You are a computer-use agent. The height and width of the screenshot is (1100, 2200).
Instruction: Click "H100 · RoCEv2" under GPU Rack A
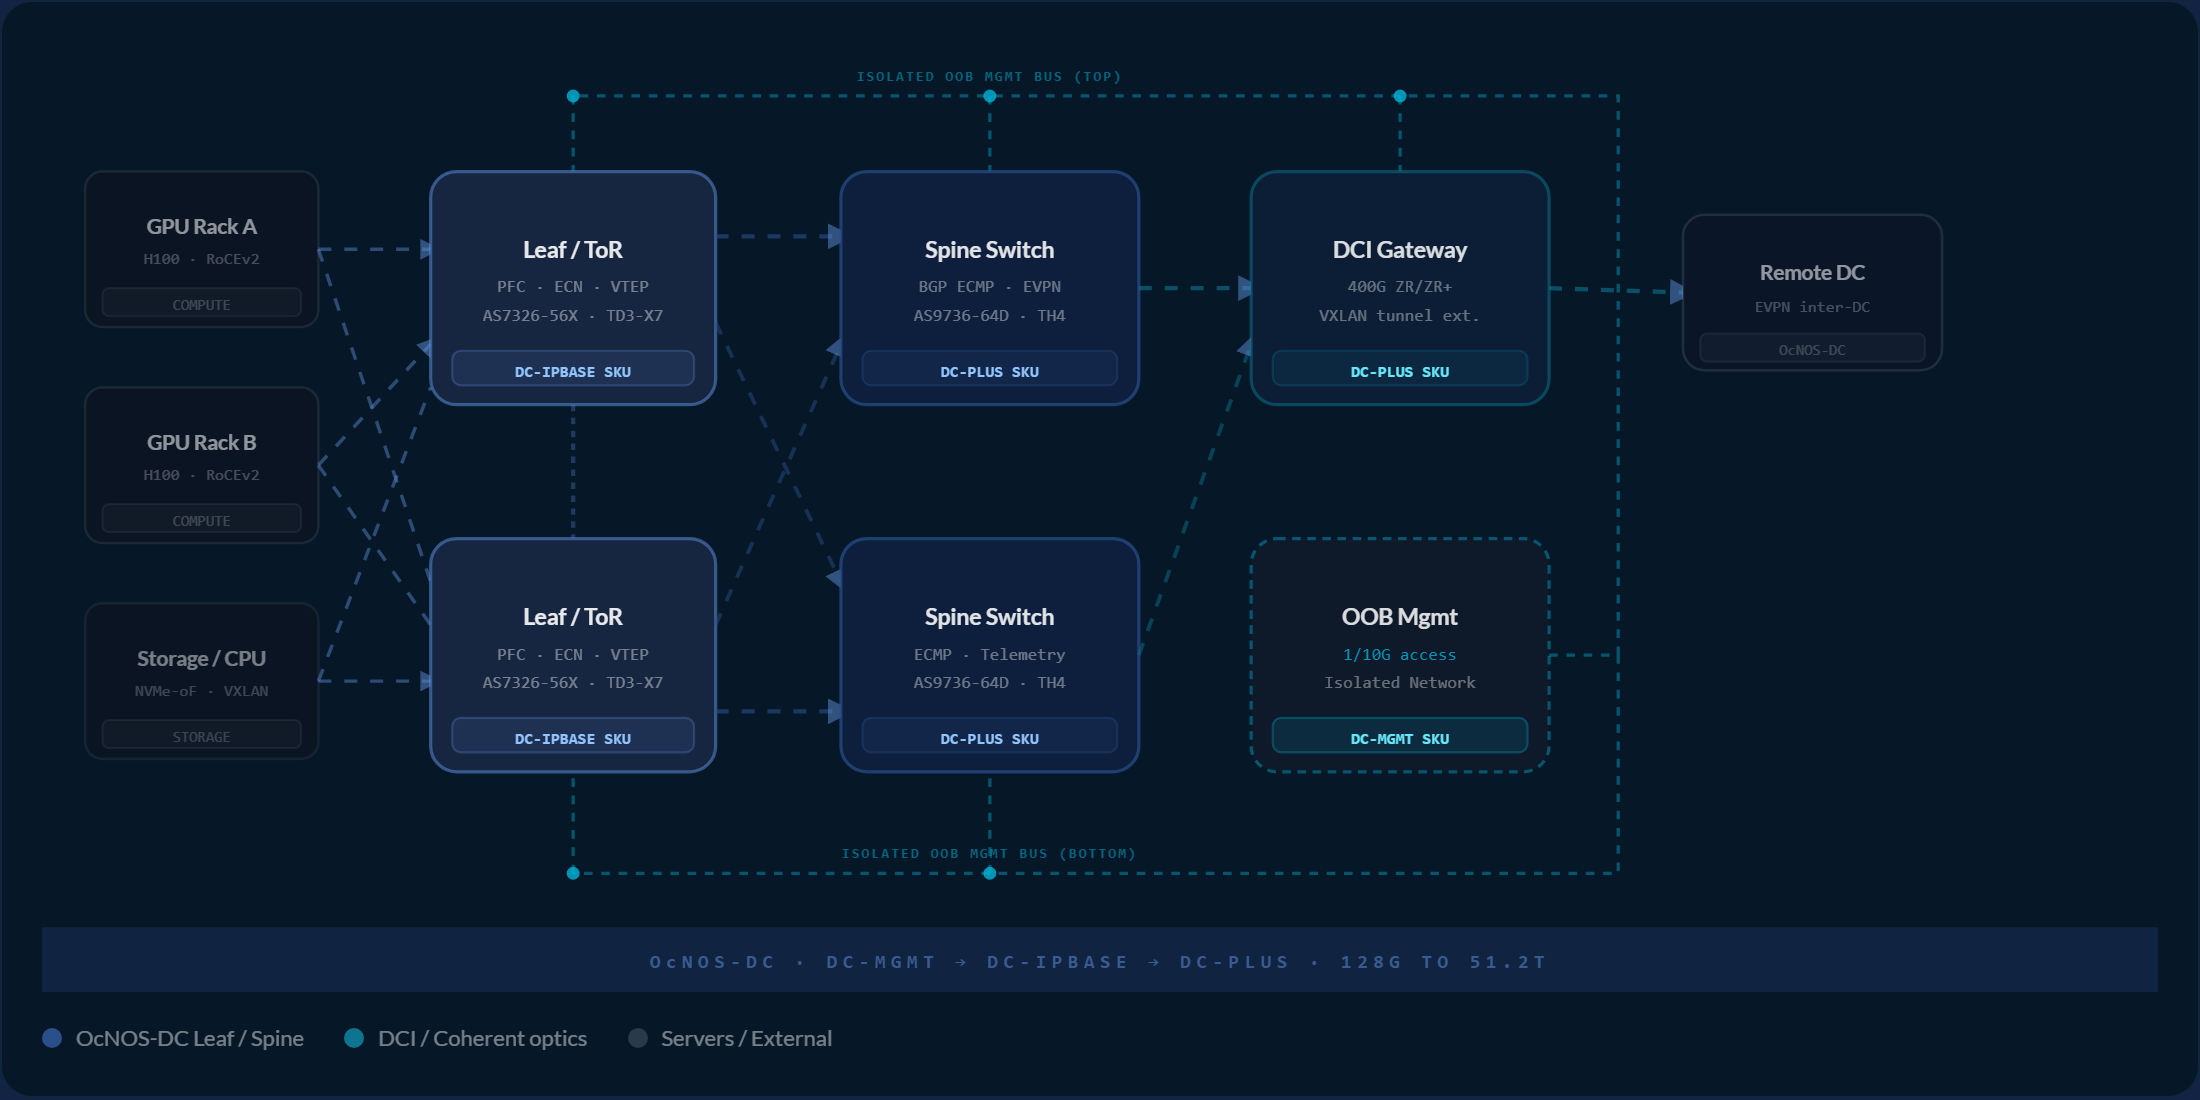pos(201,259)
